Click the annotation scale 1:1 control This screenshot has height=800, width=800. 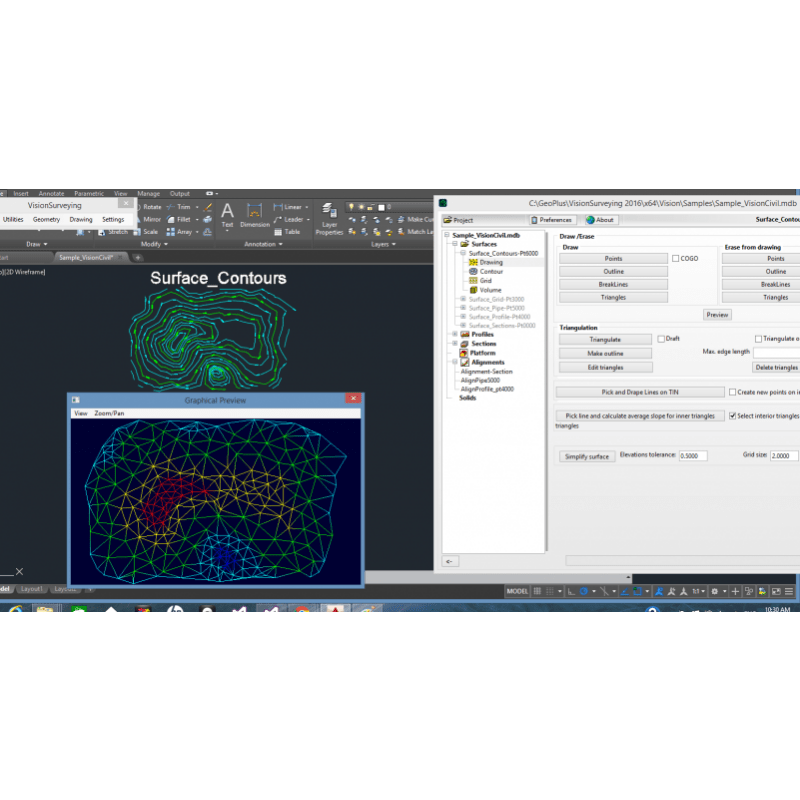point(696,591)
